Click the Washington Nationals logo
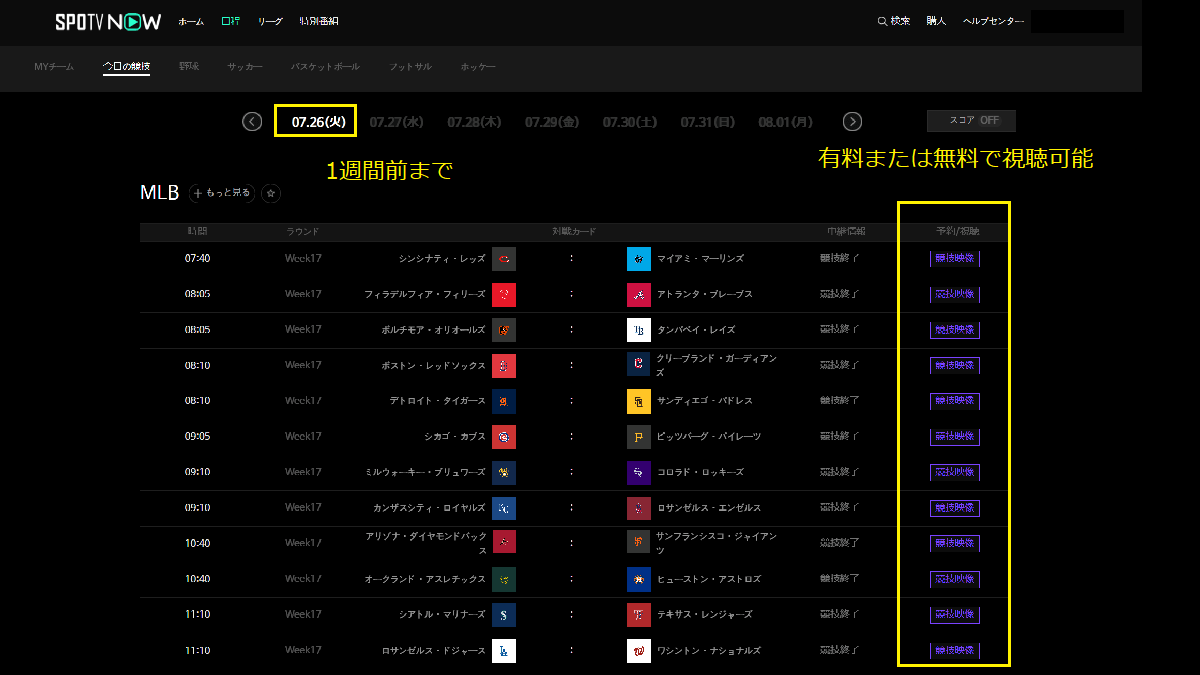Screen dimensions: 1200x675 pyautogui.click(x=639, y=650)
